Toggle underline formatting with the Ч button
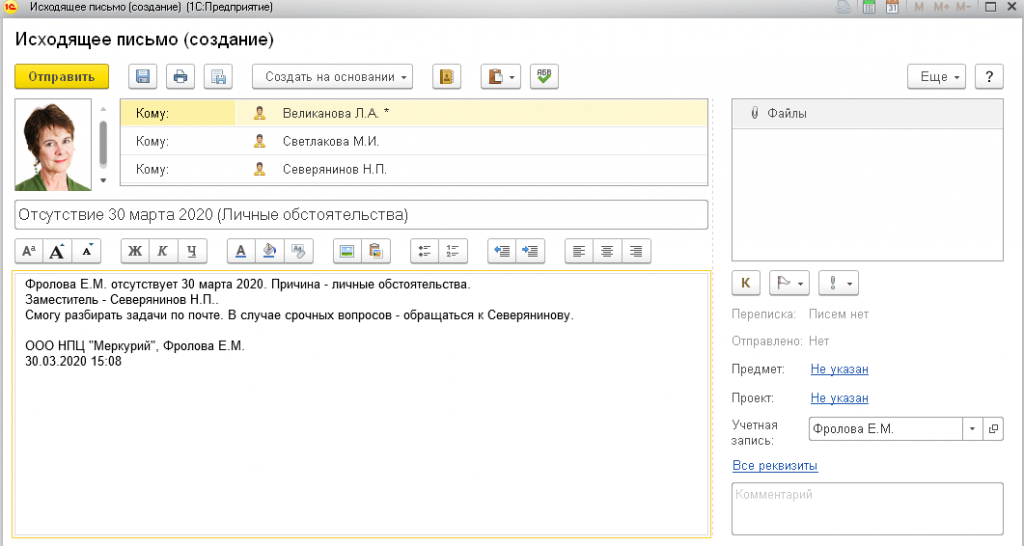Image resolution: width=1024 pixels, height=546 pixels. 192,251
